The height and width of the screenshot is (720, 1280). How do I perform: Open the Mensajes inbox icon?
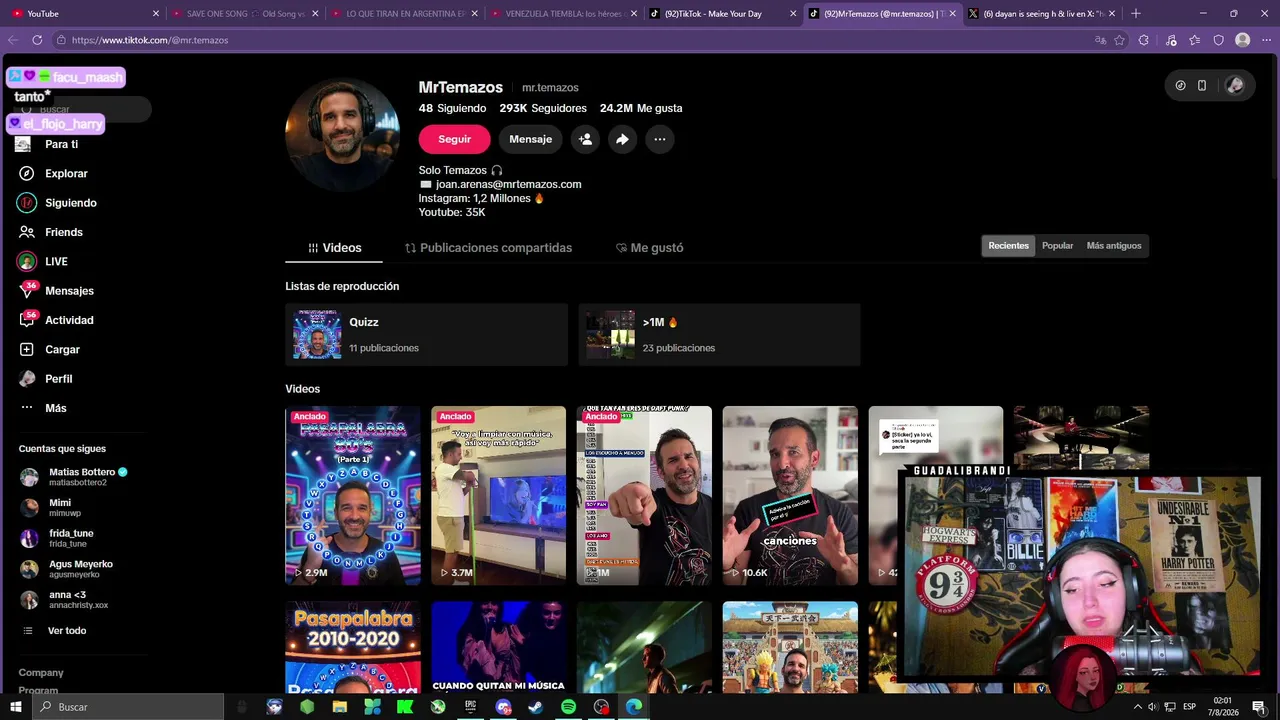pos(27,291)
